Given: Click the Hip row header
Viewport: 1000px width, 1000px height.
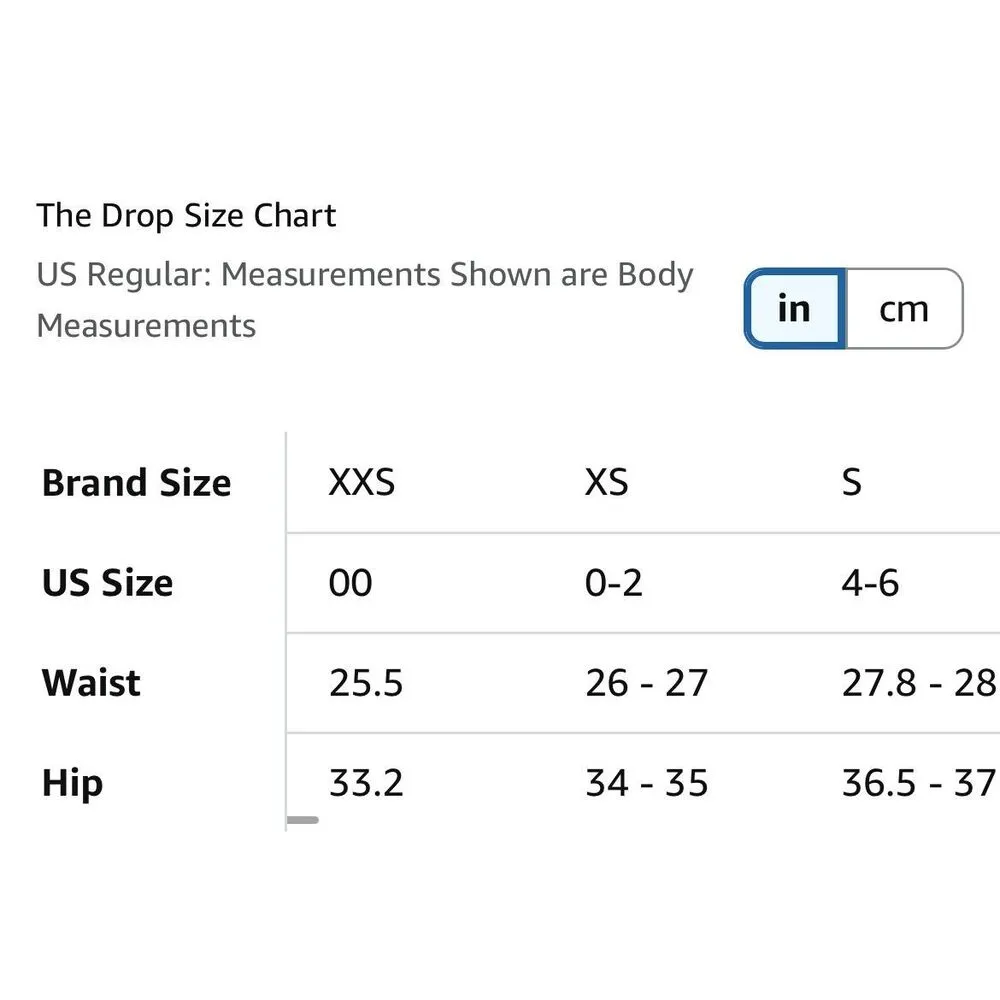Looking at the screenshot, I should pyautogui.click(x=72, y=783).
